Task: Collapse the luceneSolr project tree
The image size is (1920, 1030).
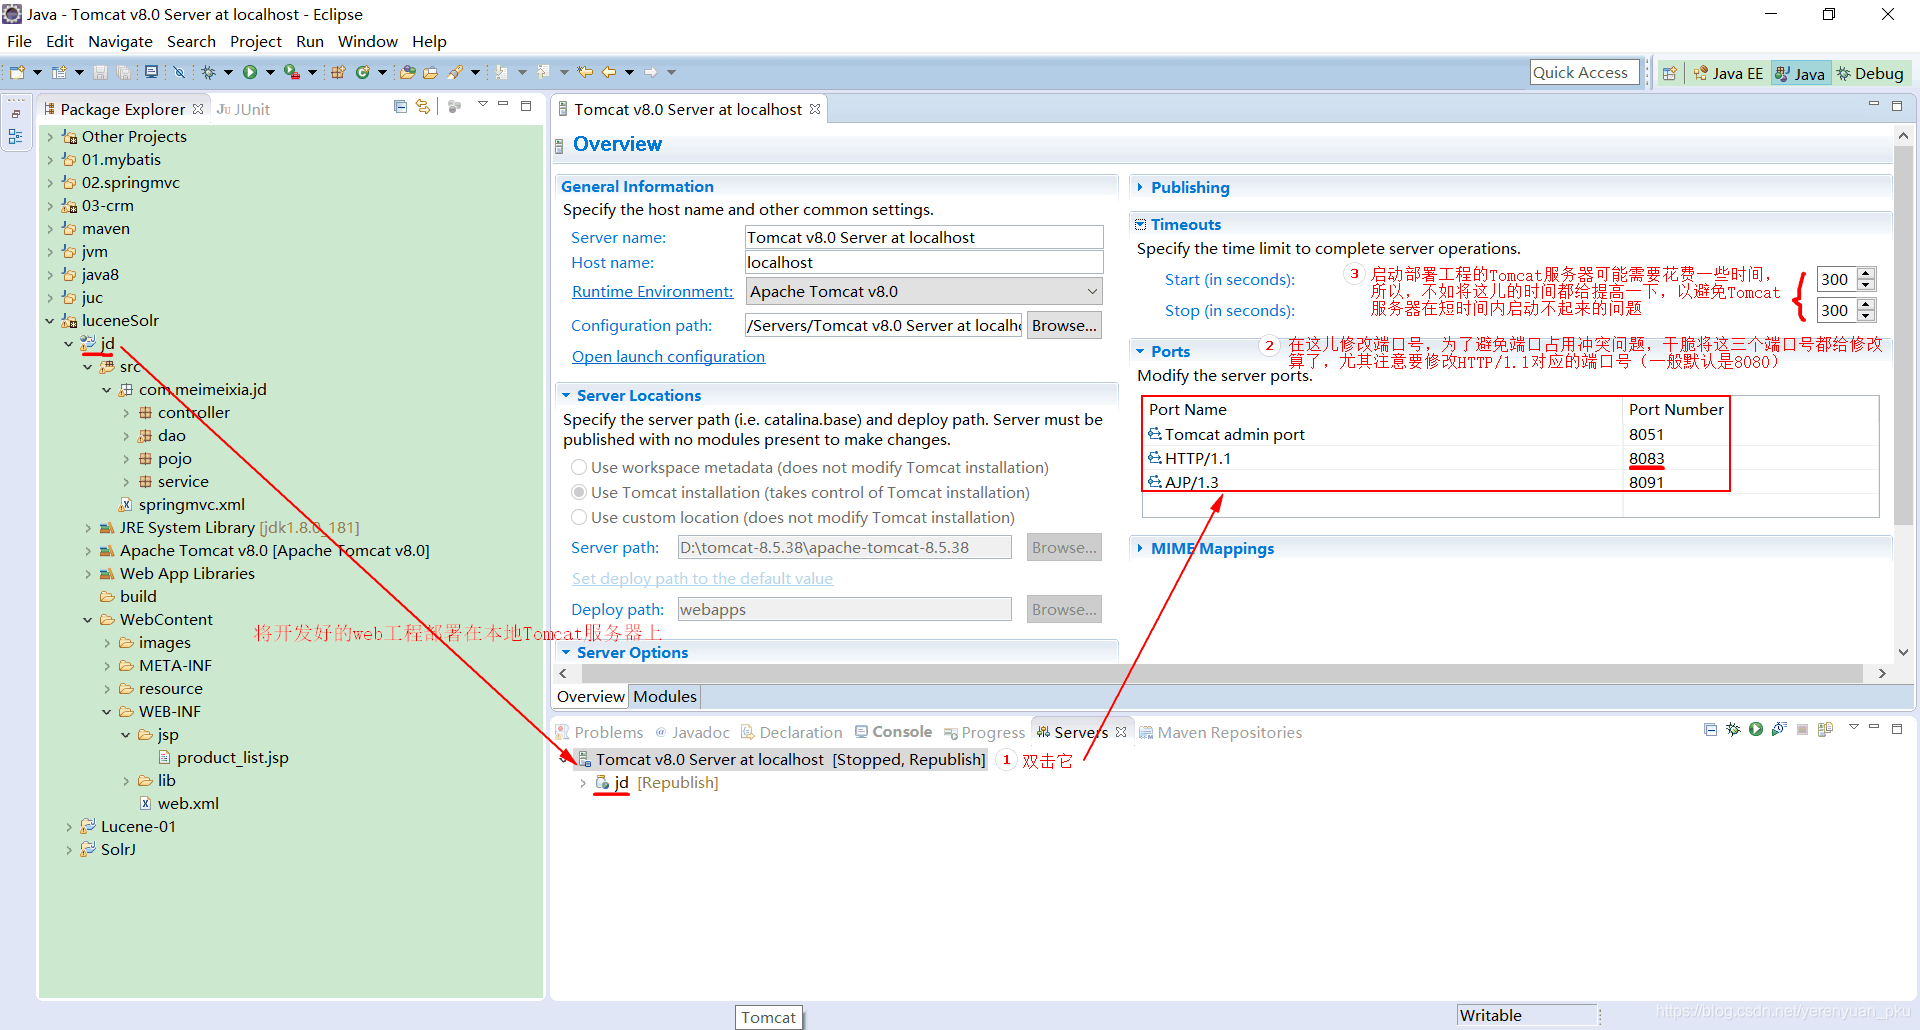Action: tap(50, 321)
